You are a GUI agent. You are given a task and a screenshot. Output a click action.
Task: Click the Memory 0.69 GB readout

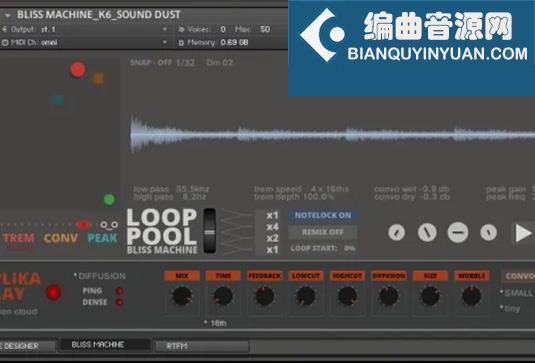pyautogui.click(x=214, y=43)
